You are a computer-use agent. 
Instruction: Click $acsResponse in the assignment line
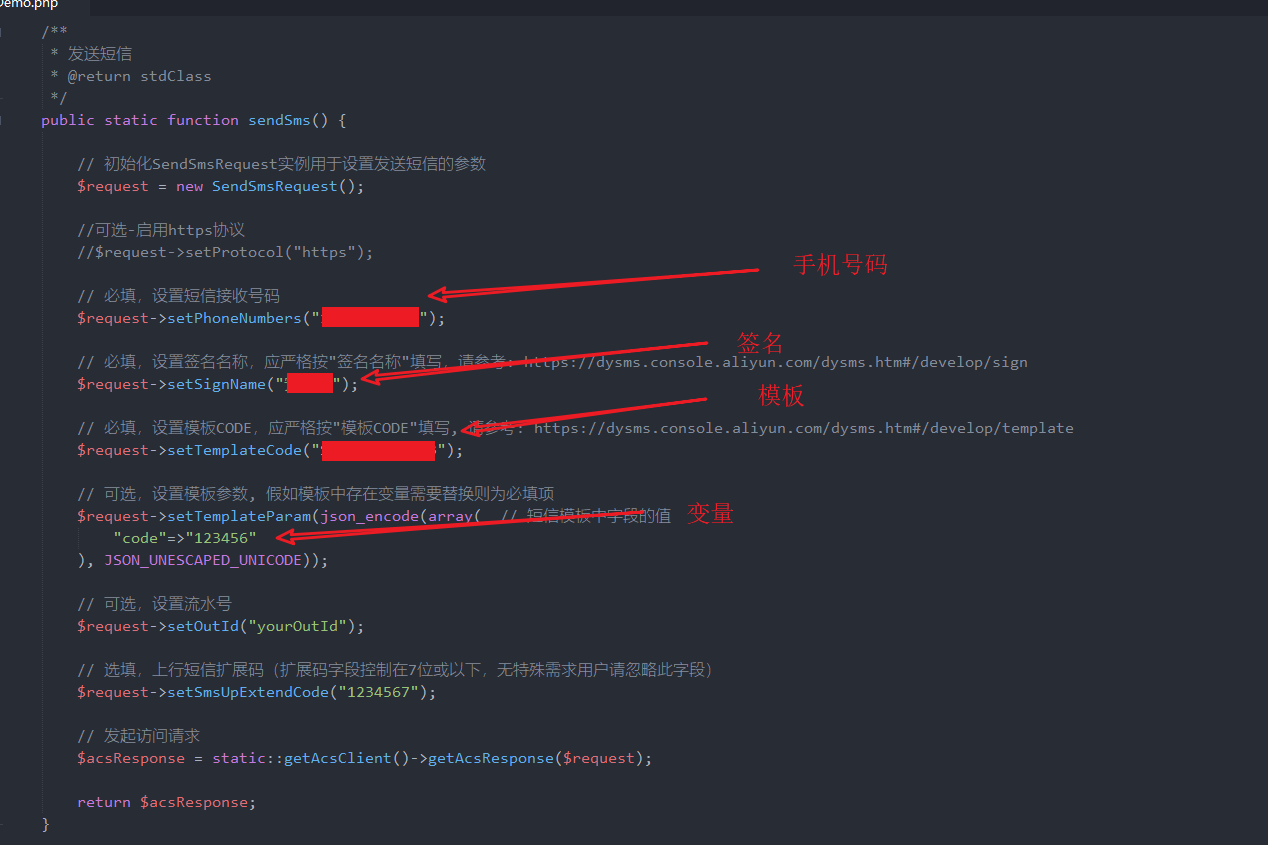131,758
